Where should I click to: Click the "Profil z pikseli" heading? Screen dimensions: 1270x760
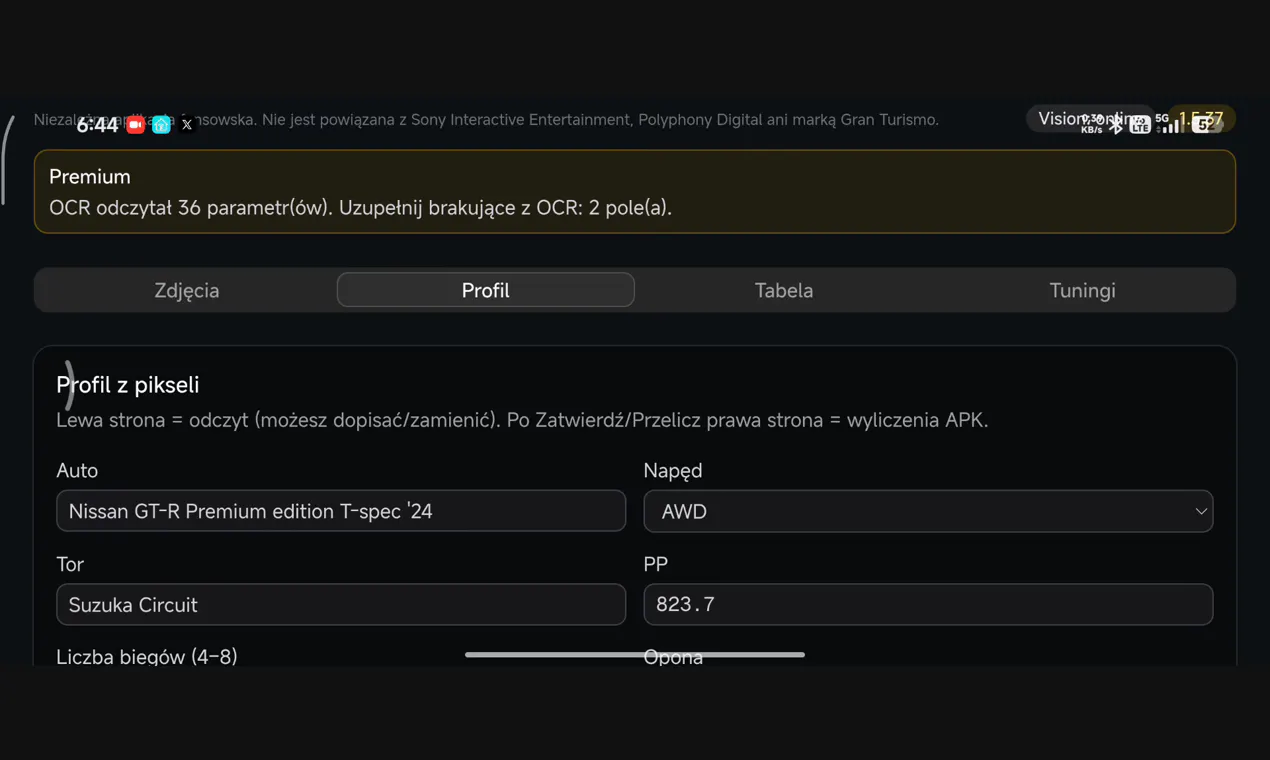coord(128,385)
